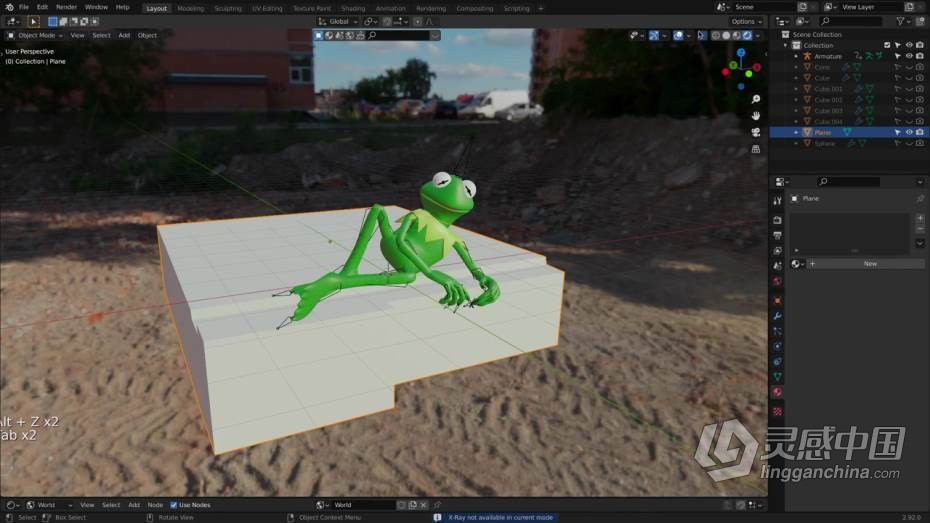Enable Use Nodes checkbox
The image size is (930, 523).
coord(174,505)
